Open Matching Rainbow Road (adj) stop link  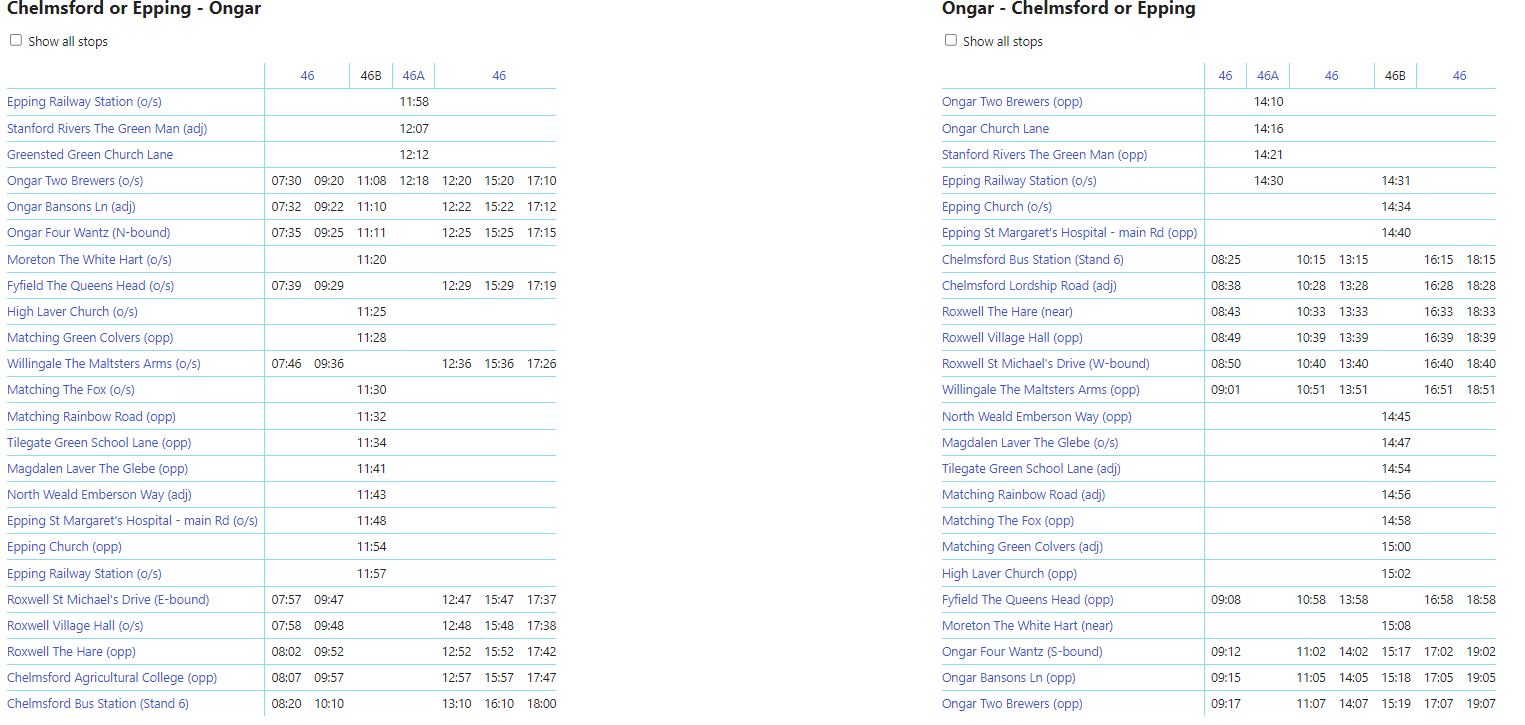click(x=1023, y=495)
